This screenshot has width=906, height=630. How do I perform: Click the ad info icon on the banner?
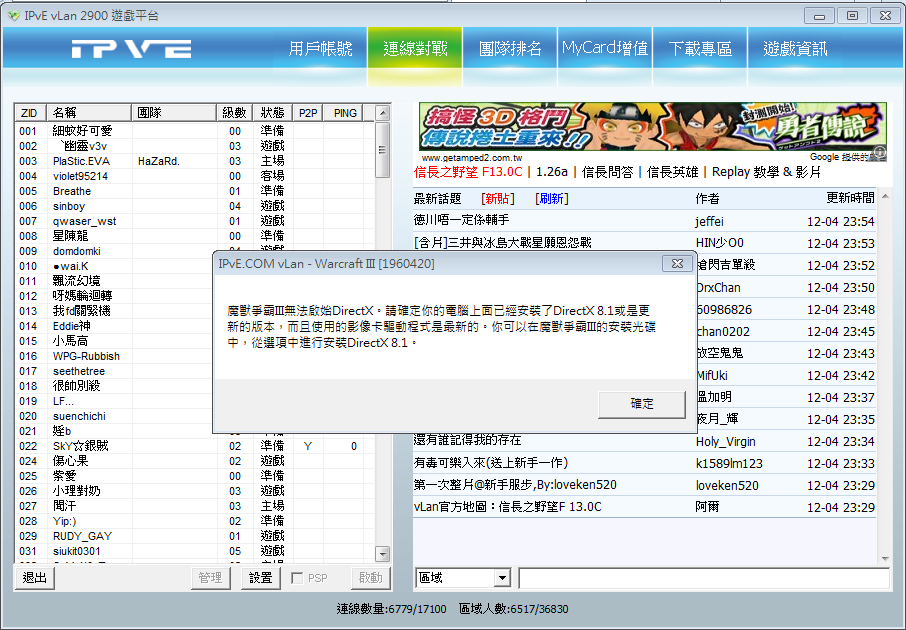coord(879,155)
